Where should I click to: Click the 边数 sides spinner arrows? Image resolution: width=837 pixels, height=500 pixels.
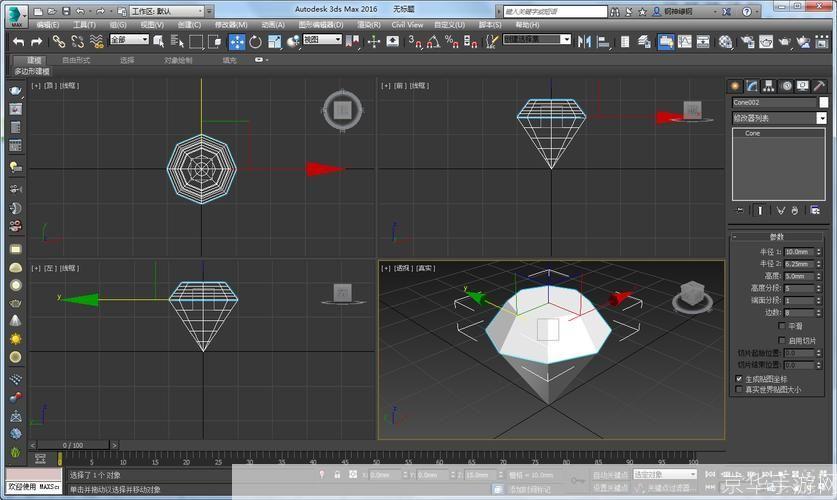(819, 313)
